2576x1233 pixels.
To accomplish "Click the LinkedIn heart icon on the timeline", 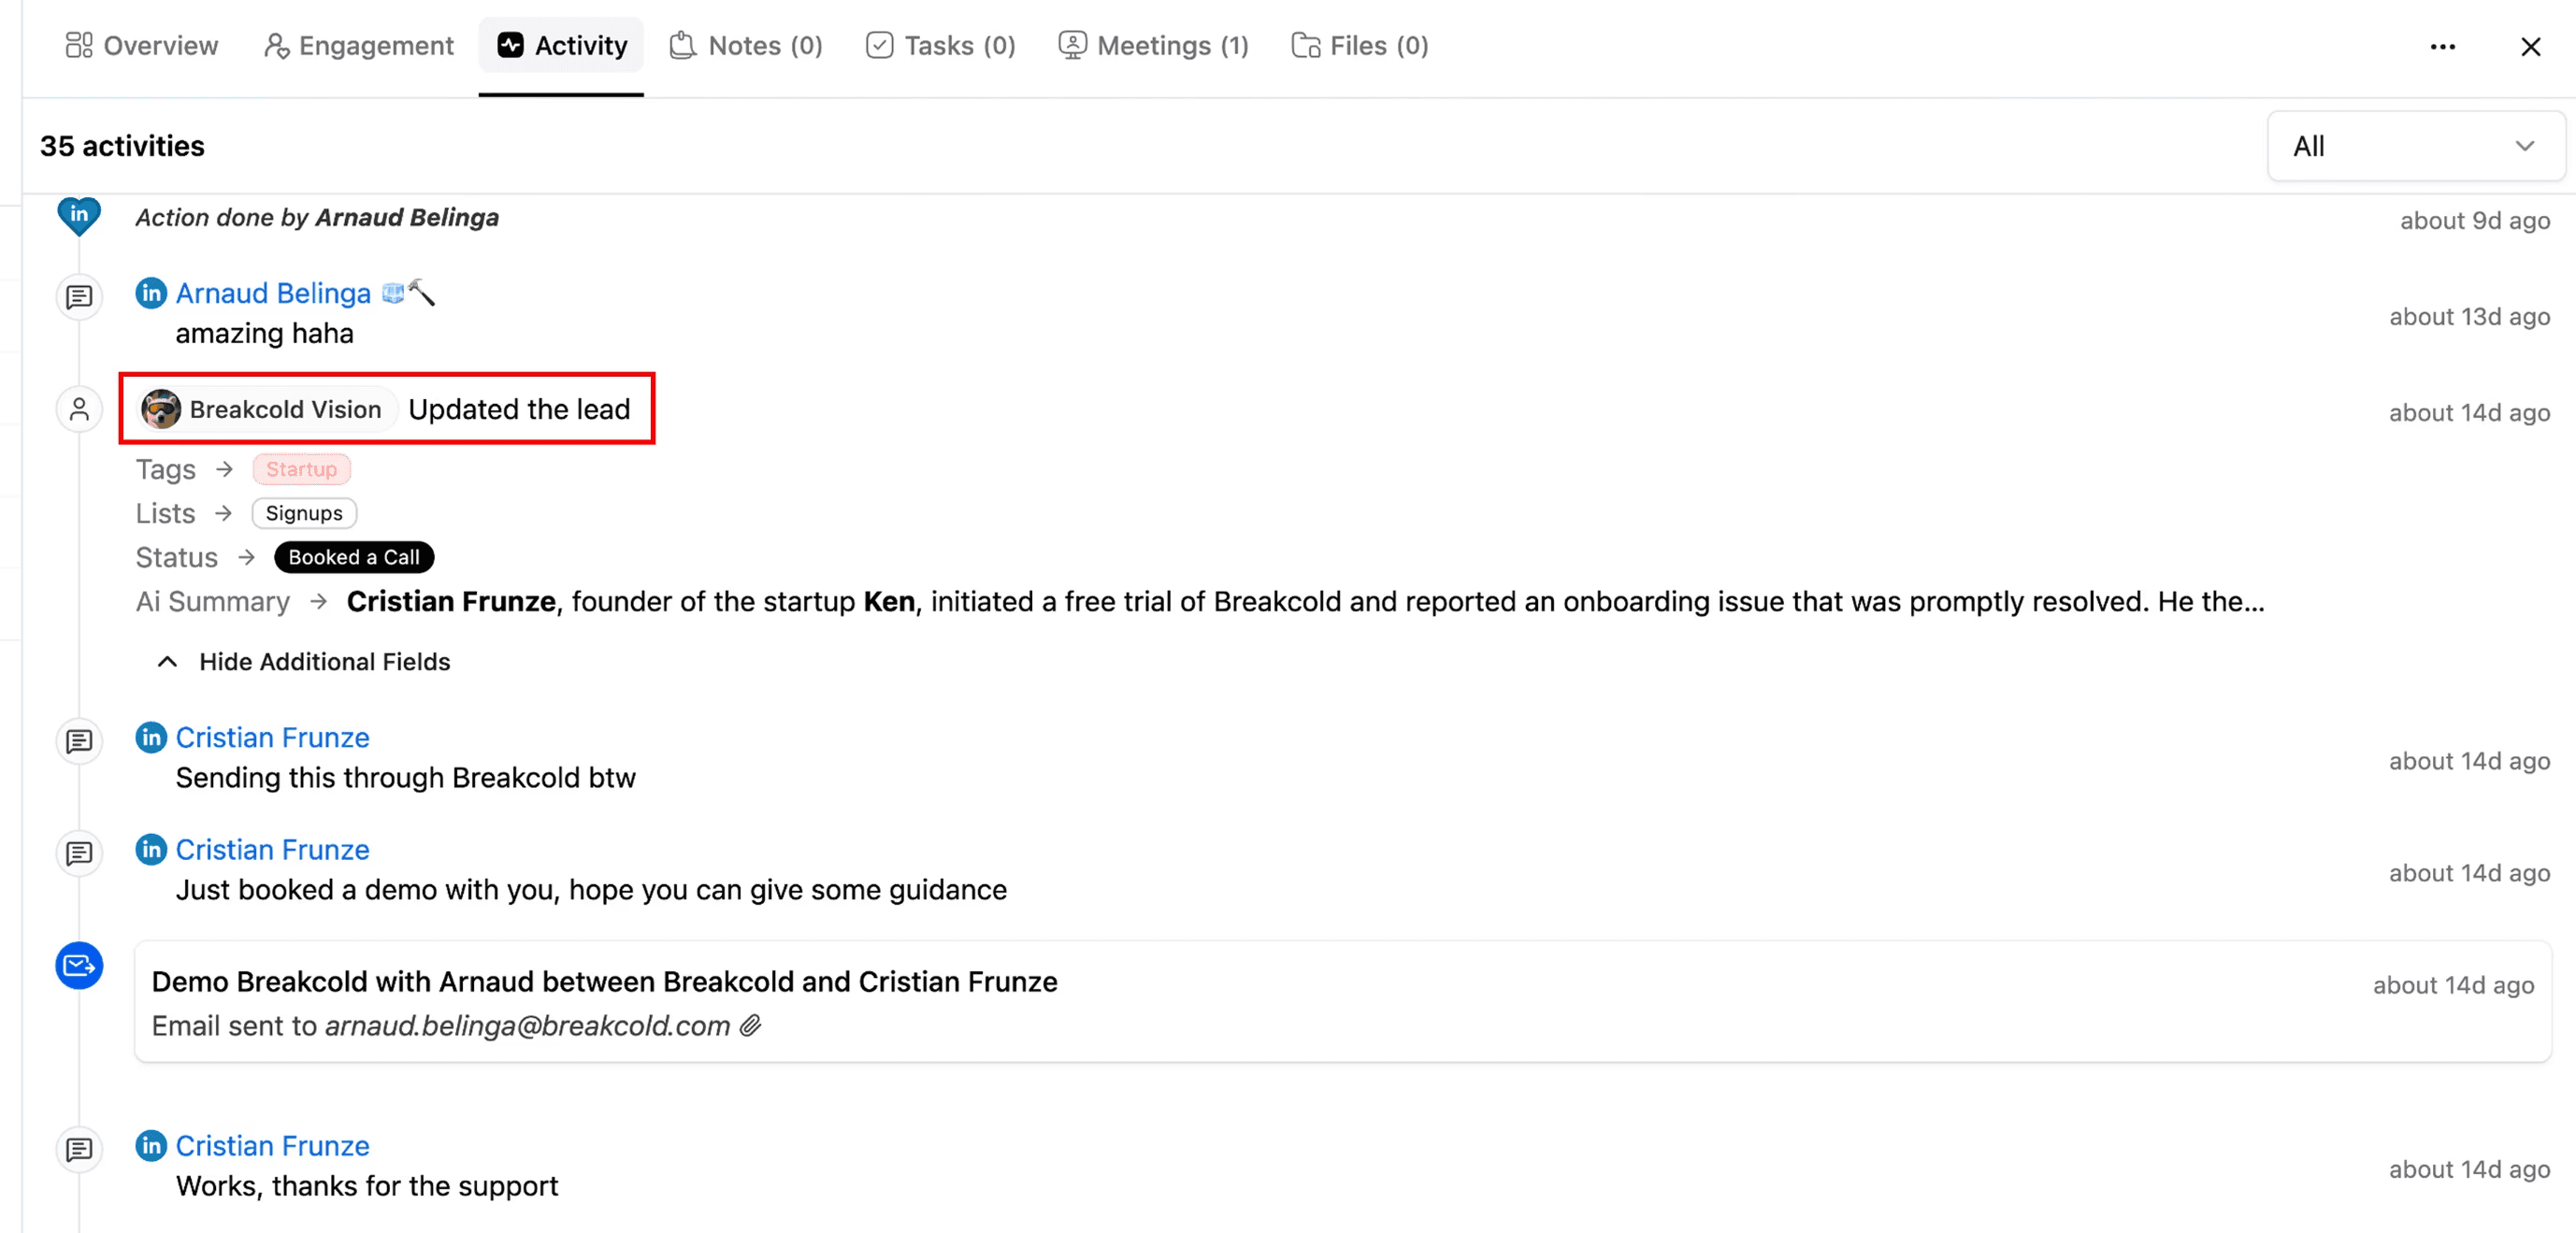I will [79, 215].
